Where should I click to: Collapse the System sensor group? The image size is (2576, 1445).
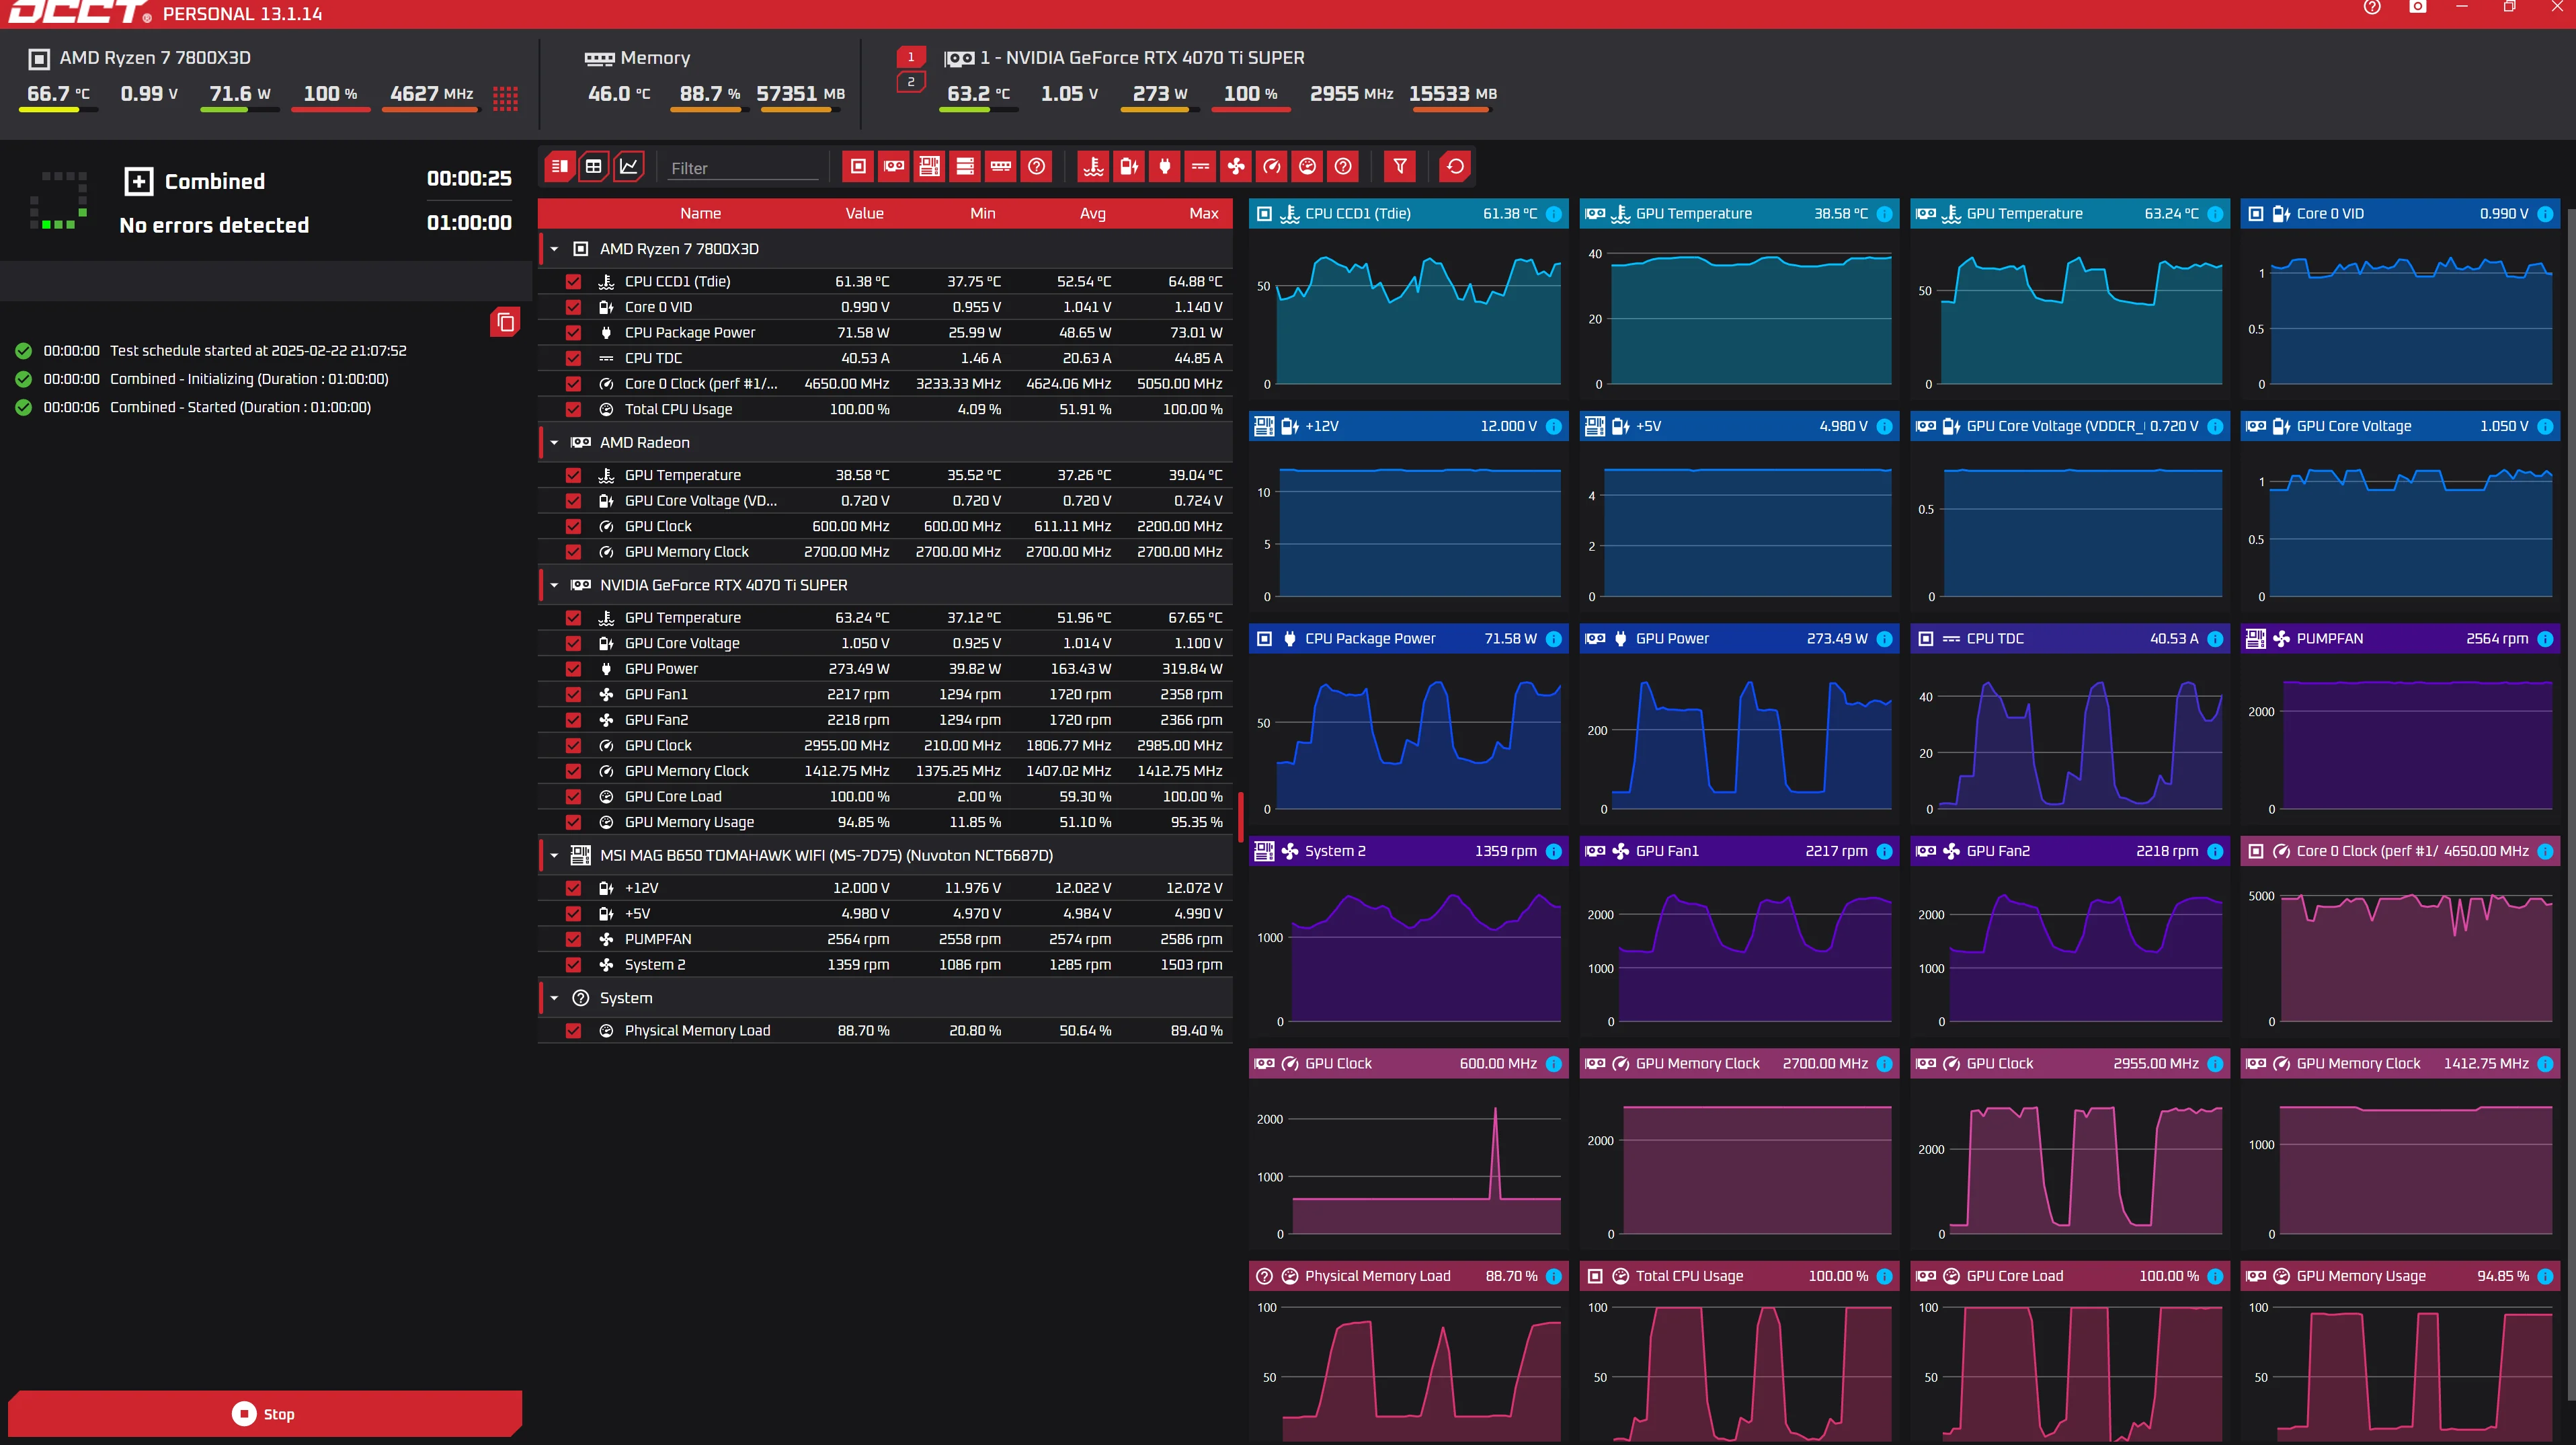[x=554, y=998]
